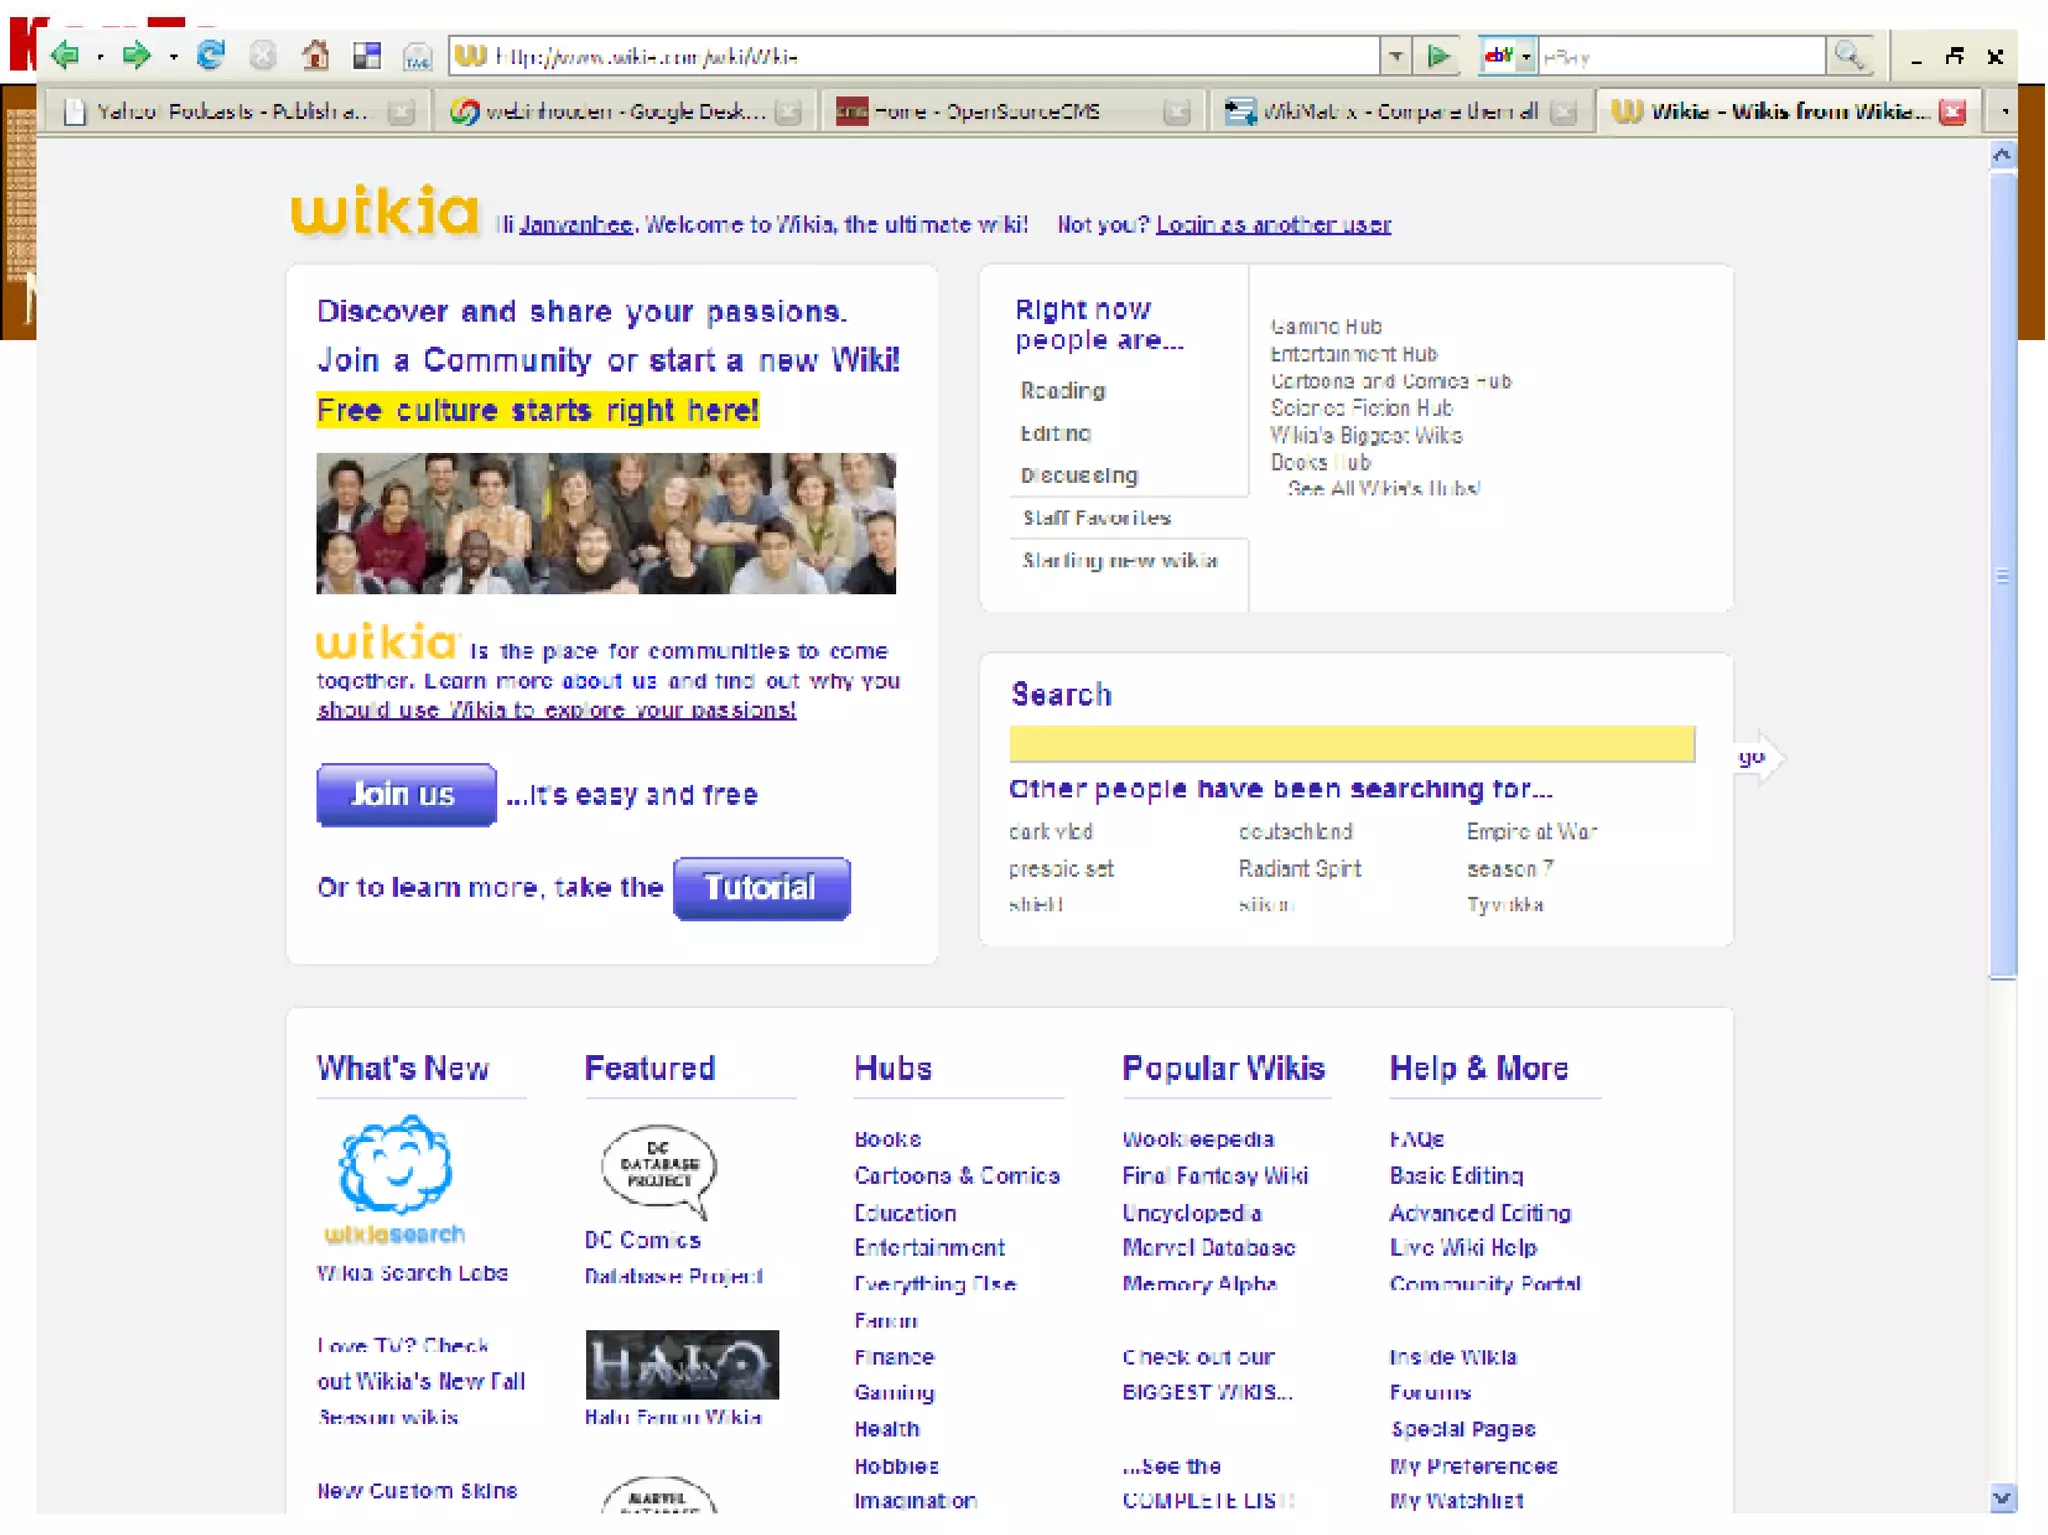Click the search magnifier icon
Viewport: 2048px width, 1535px height.
(1849, 56)
